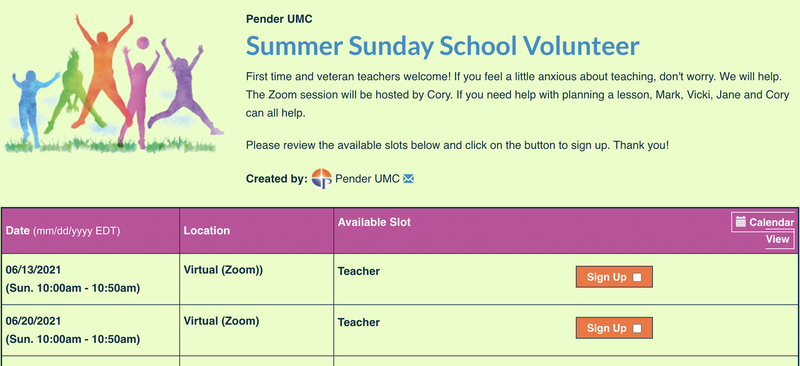Click the Available Slot column header

click(x=374, y=222)
